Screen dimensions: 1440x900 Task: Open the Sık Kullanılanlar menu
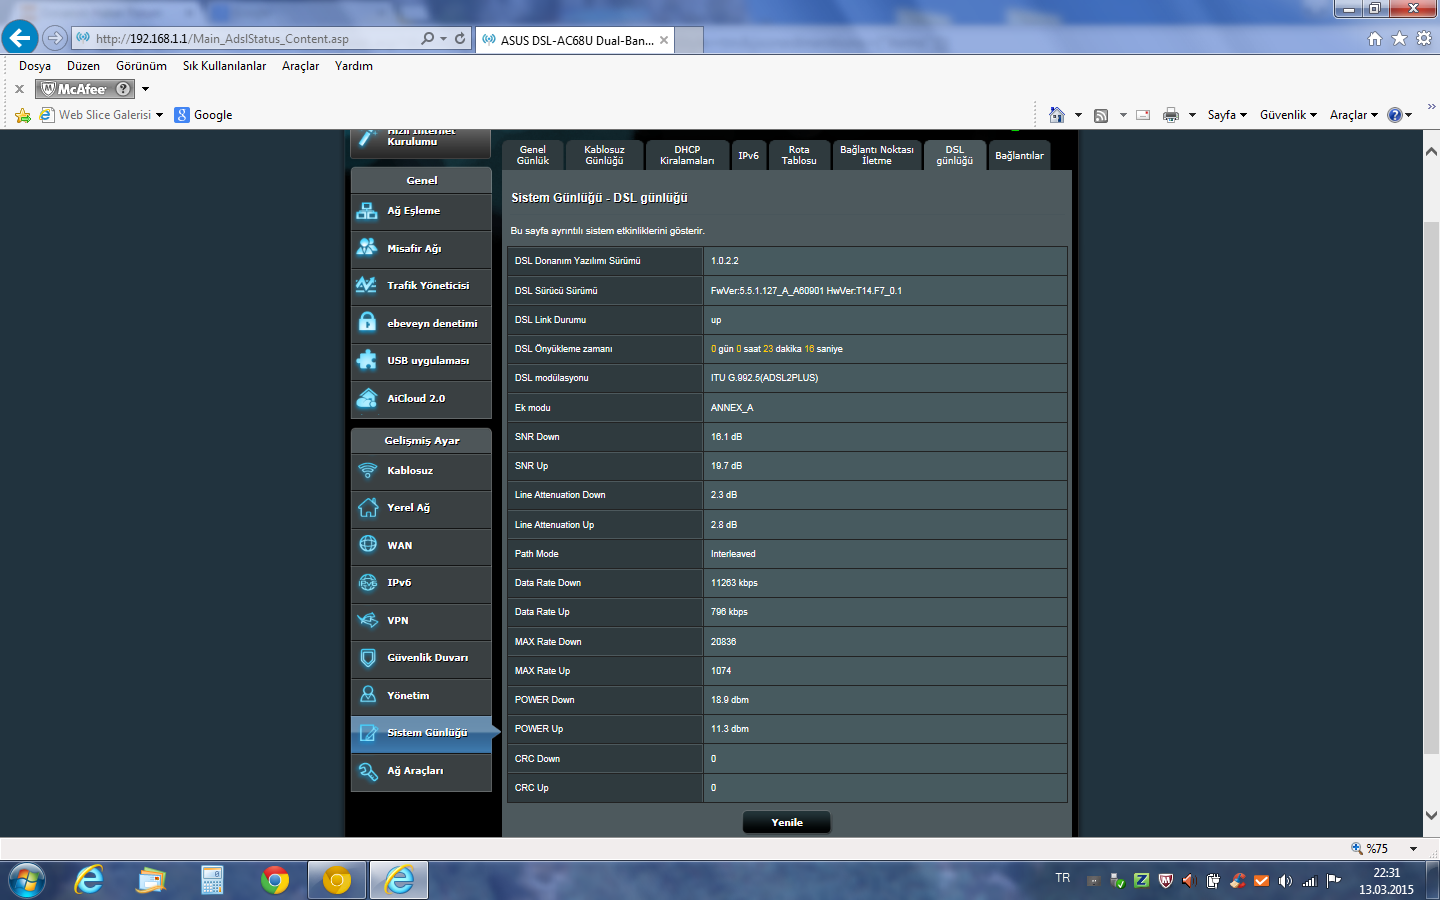point(224,66)
